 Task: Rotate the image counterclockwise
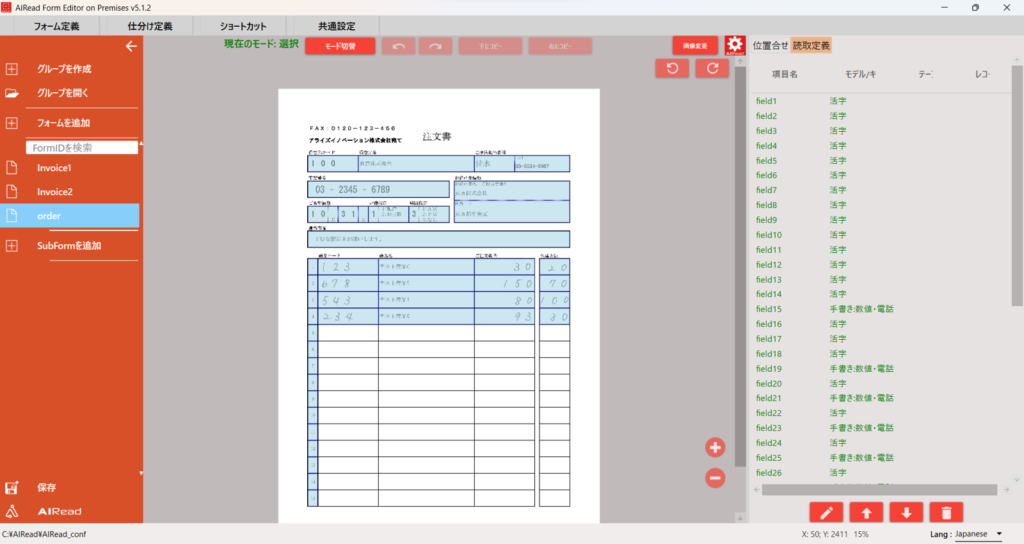(x=672, y=68)
